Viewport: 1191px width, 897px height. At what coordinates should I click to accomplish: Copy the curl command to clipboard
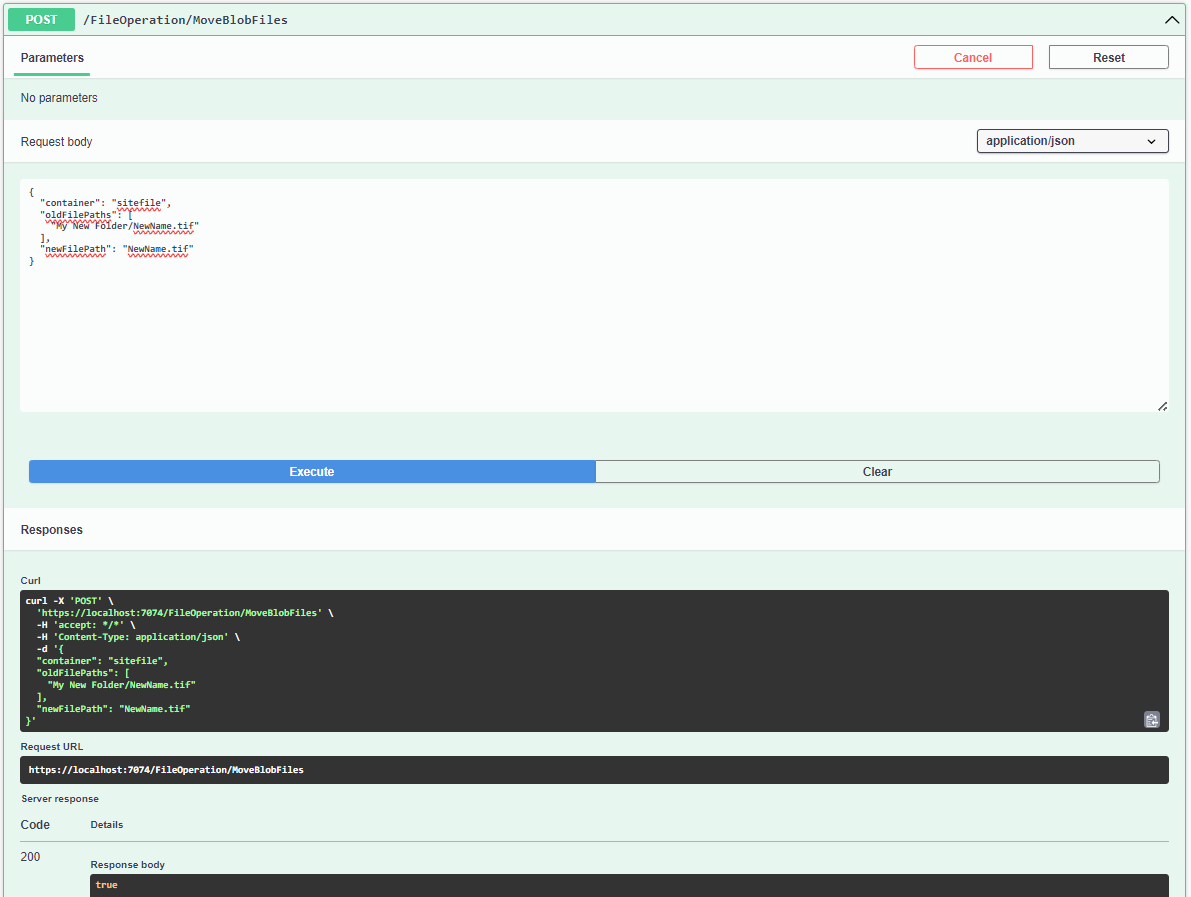tap(1151, 719)
